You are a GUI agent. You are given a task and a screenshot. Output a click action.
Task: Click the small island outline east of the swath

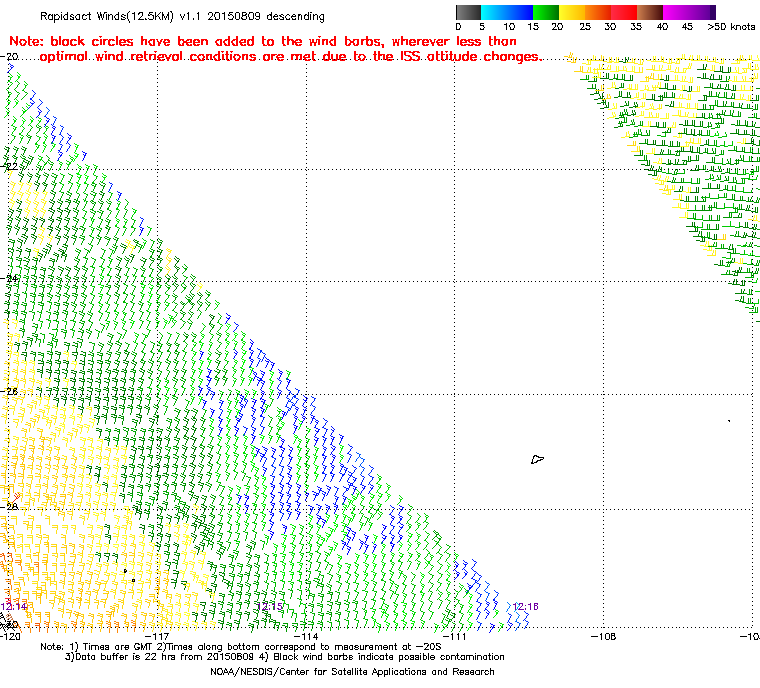[x=537, y=459]
